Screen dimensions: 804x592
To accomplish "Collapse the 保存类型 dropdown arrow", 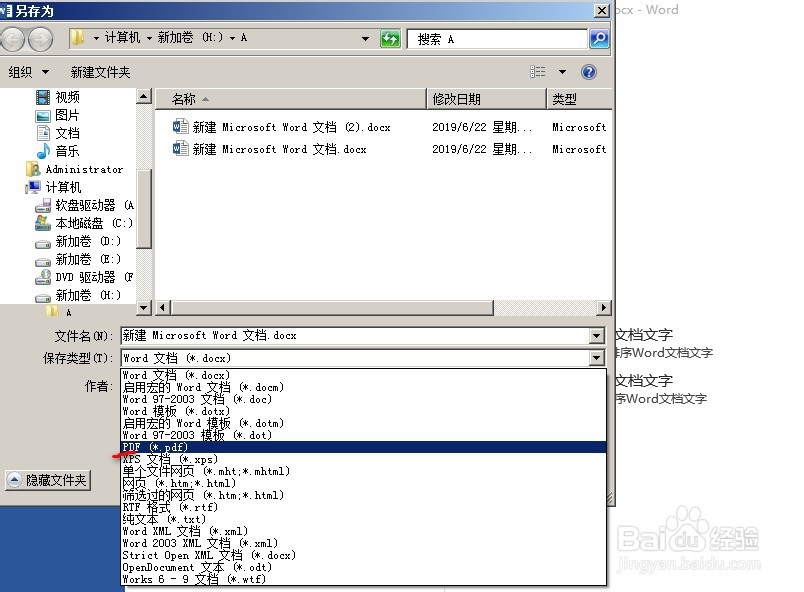I will pos(596,358).
